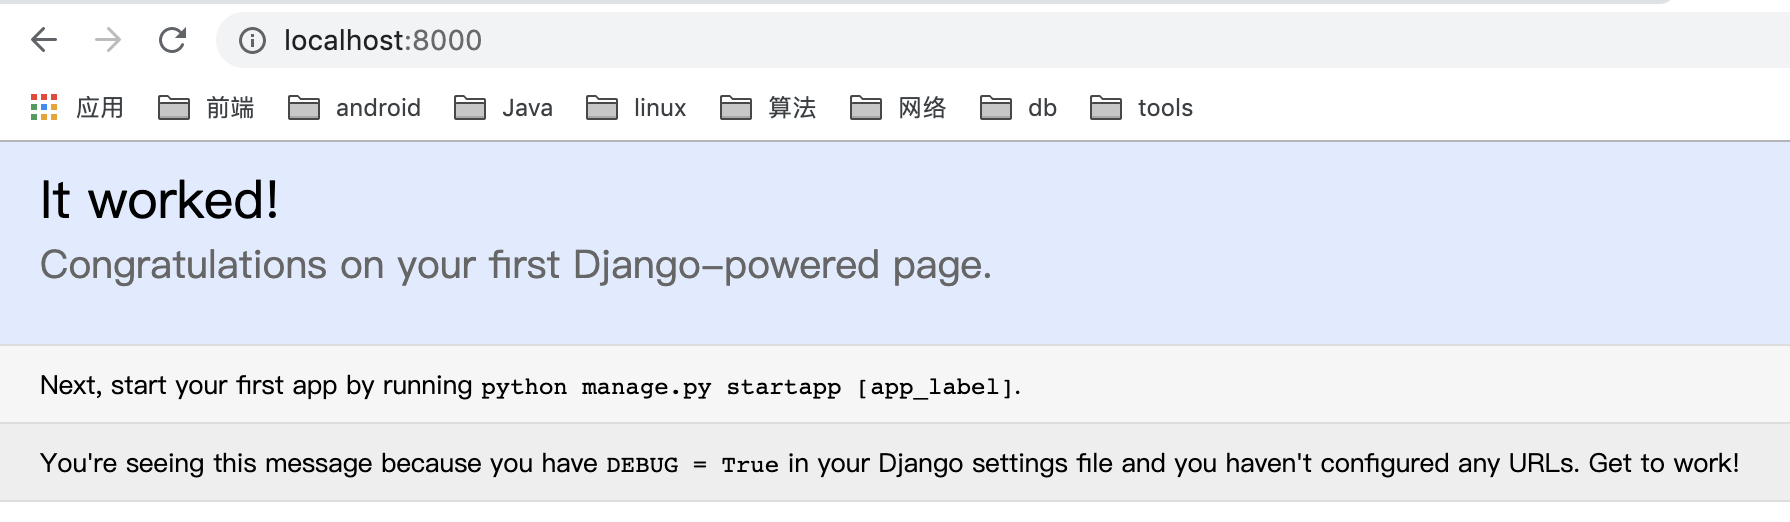The image size is (1790, 522).
Task: Open the db bookmarks folder
Action: pos(1018,107)
